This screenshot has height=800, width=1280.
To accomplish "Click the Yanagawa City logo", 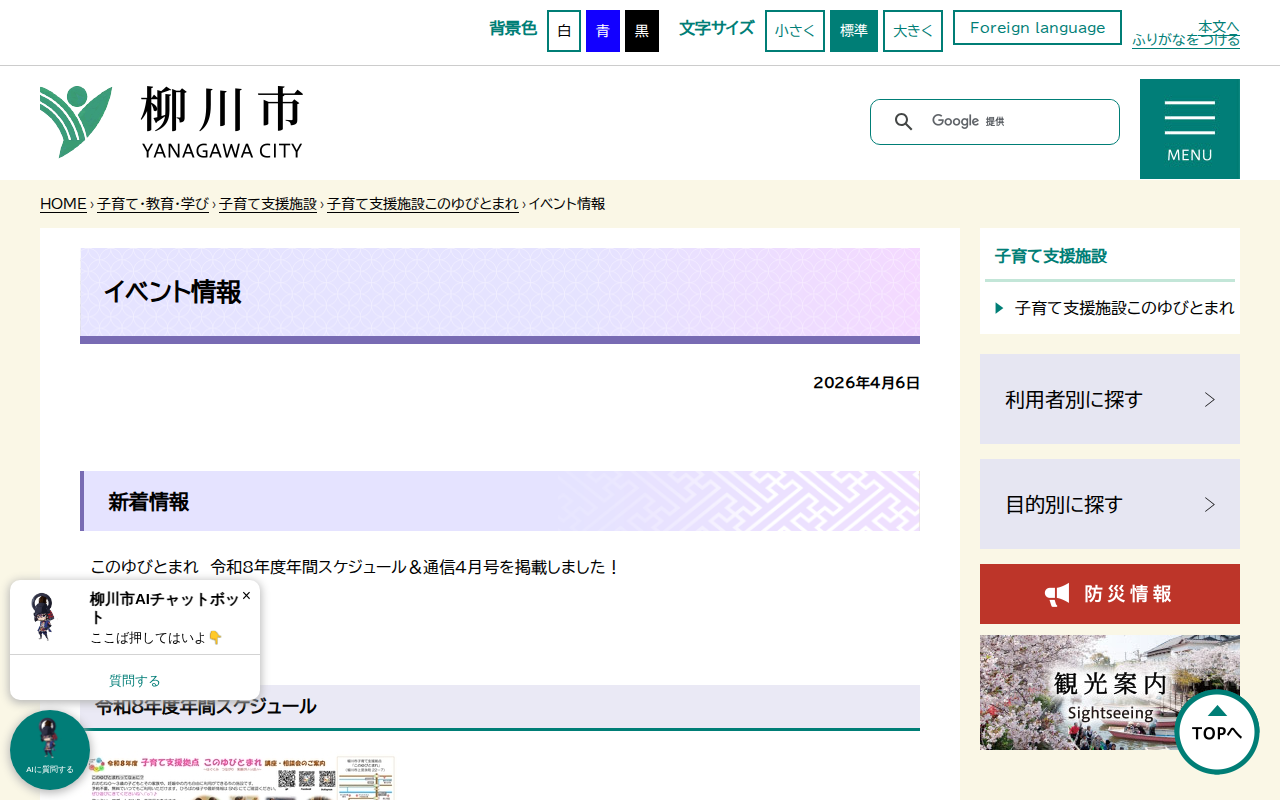I will pyautogui.click(x=170, y=120).
